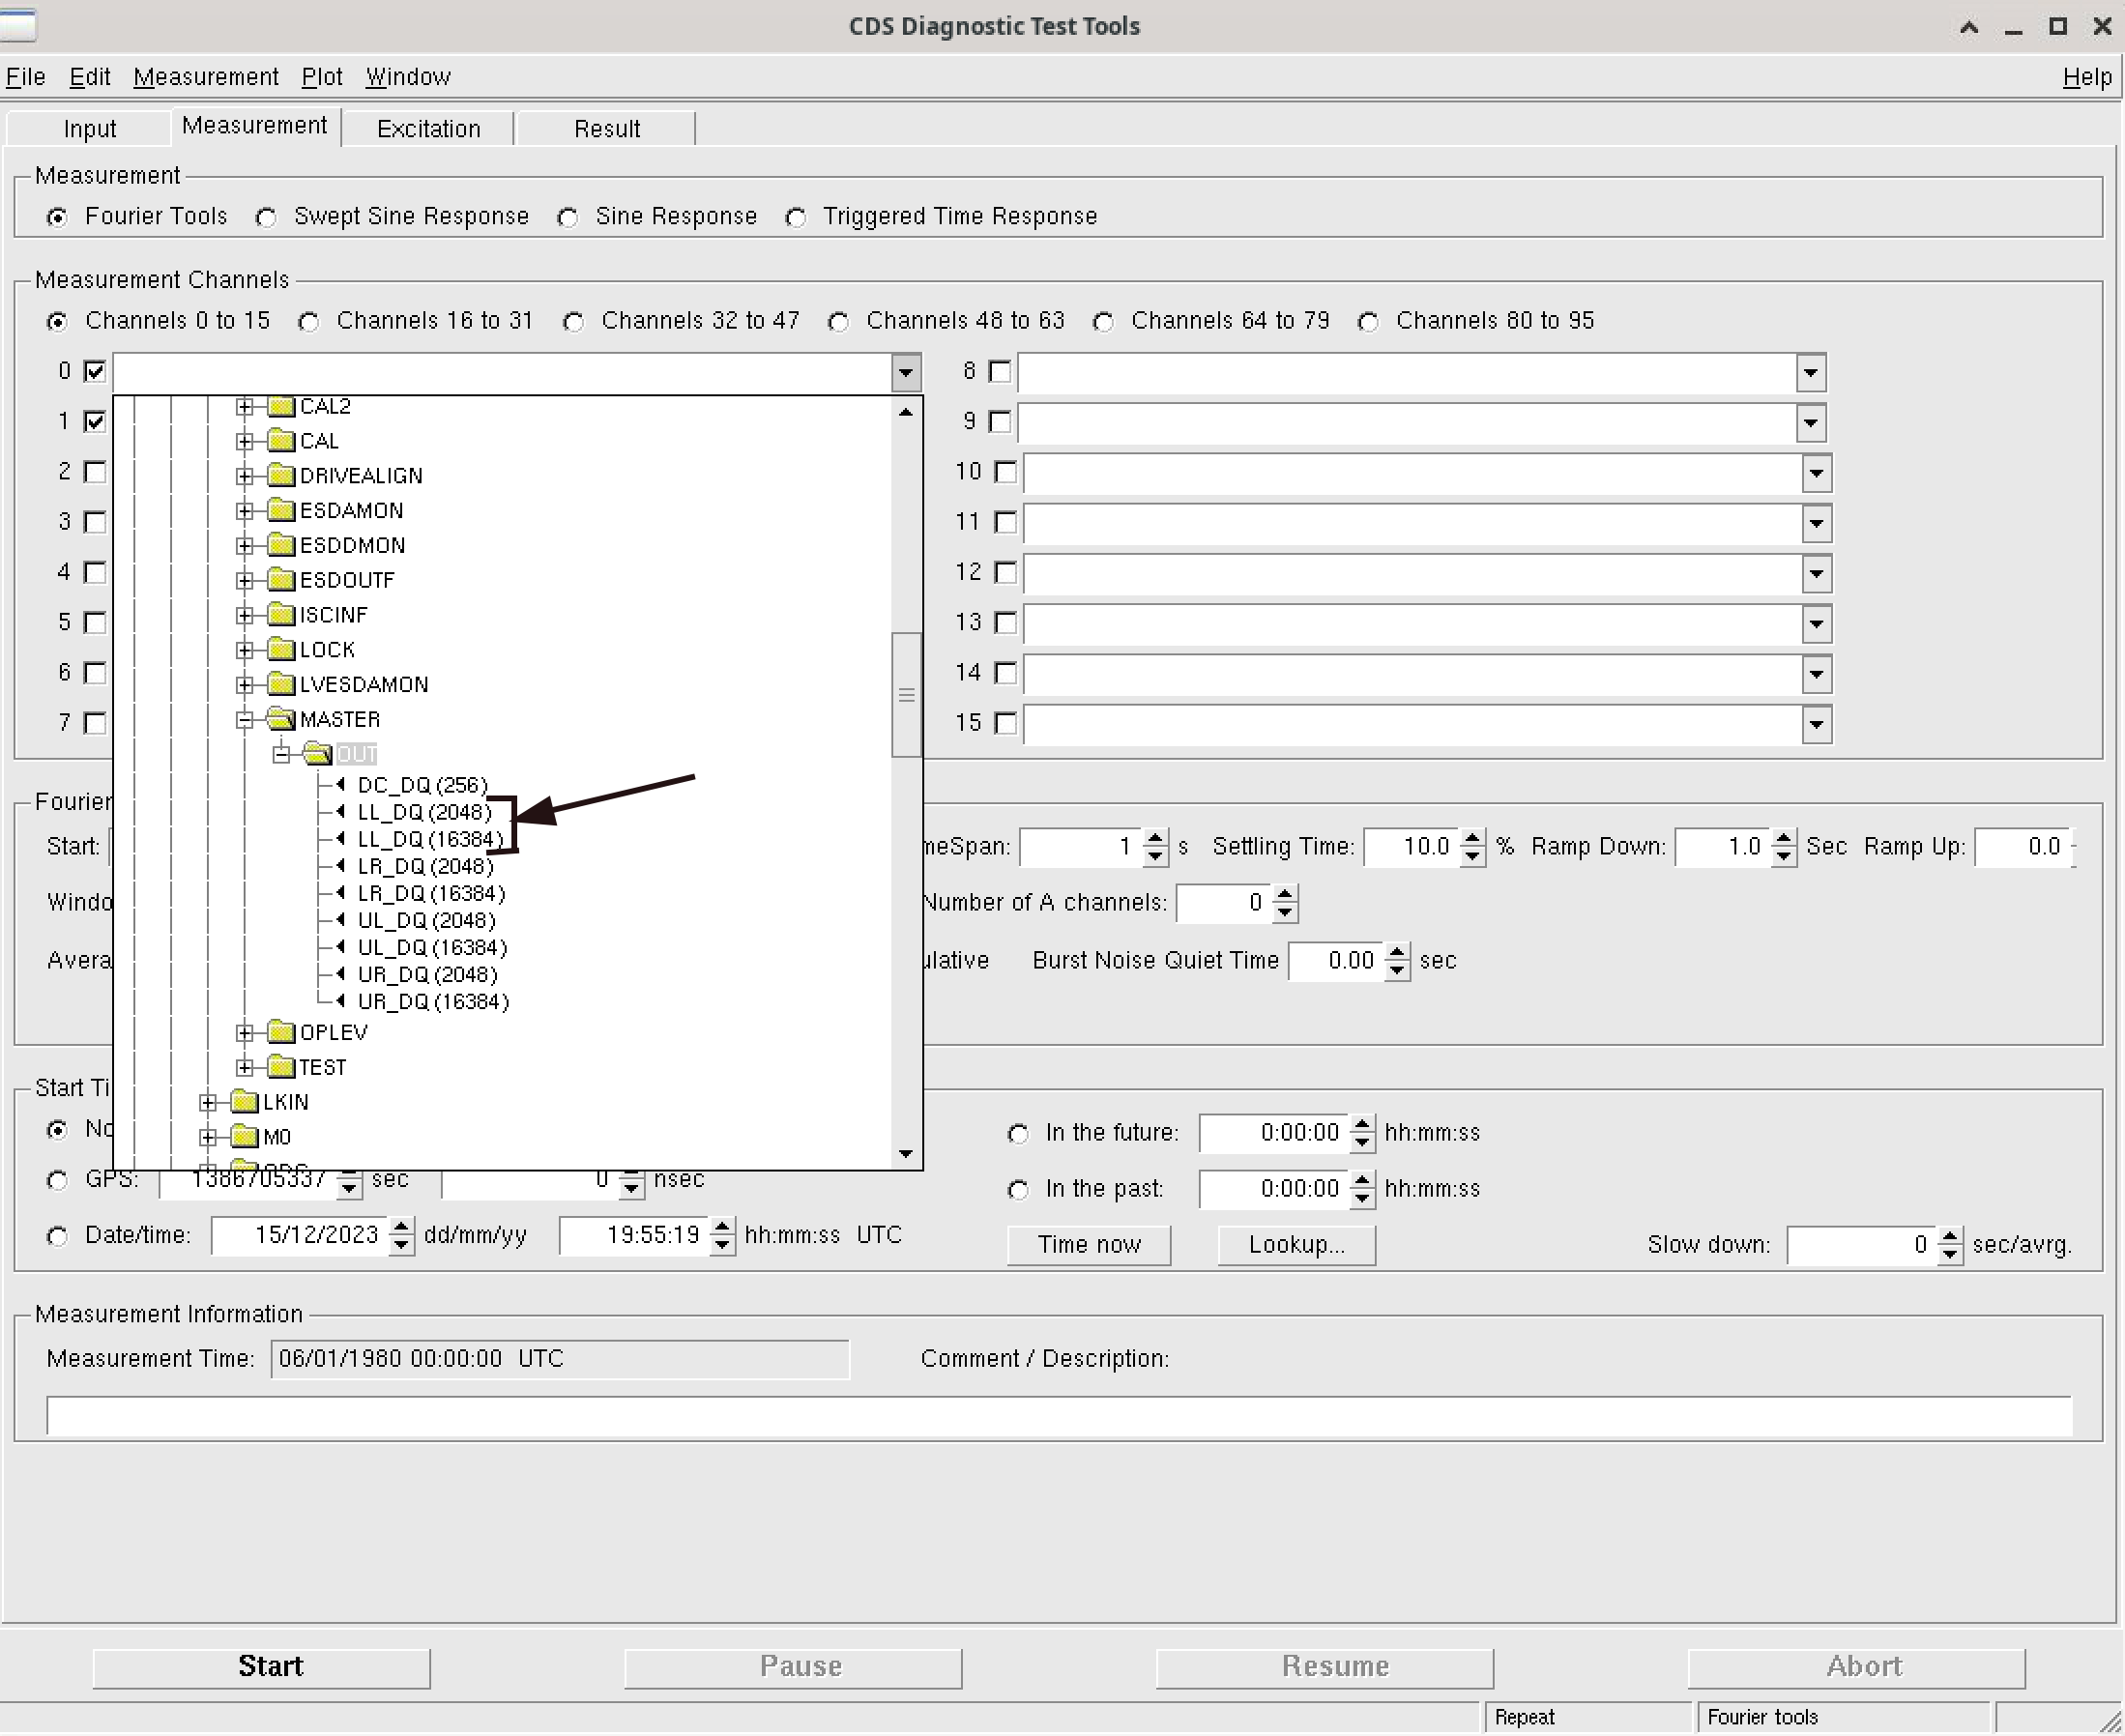Open the Plot menu
Screen dimensions: 2125x1736
[322, 77]
